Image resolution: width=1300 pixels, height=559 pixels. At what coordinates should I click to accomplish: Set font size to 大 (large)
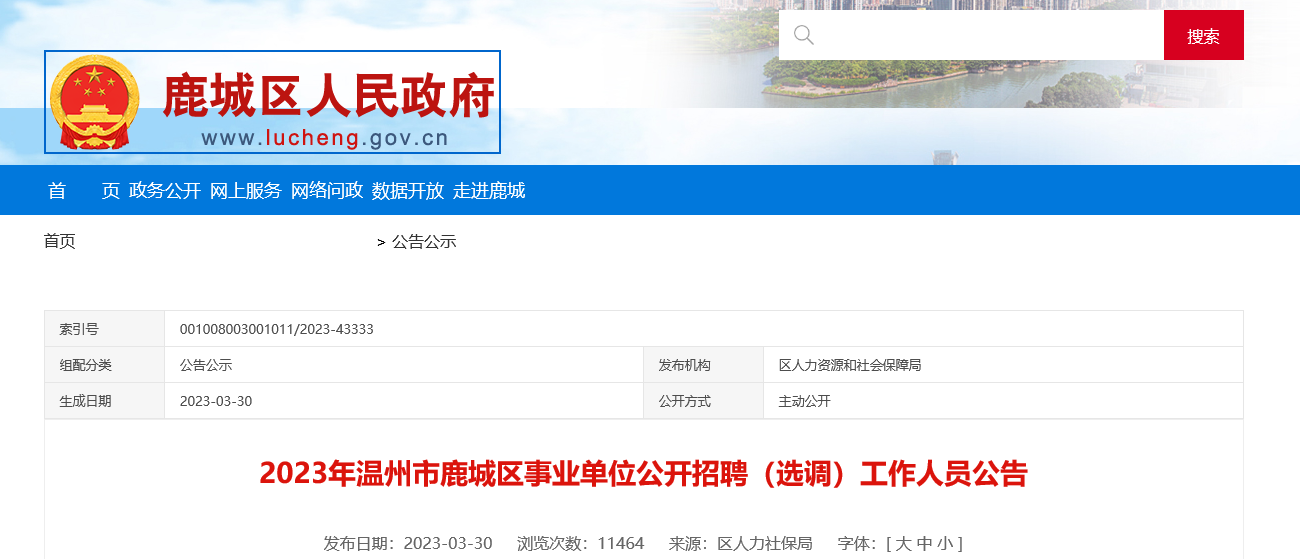[903, 544]
